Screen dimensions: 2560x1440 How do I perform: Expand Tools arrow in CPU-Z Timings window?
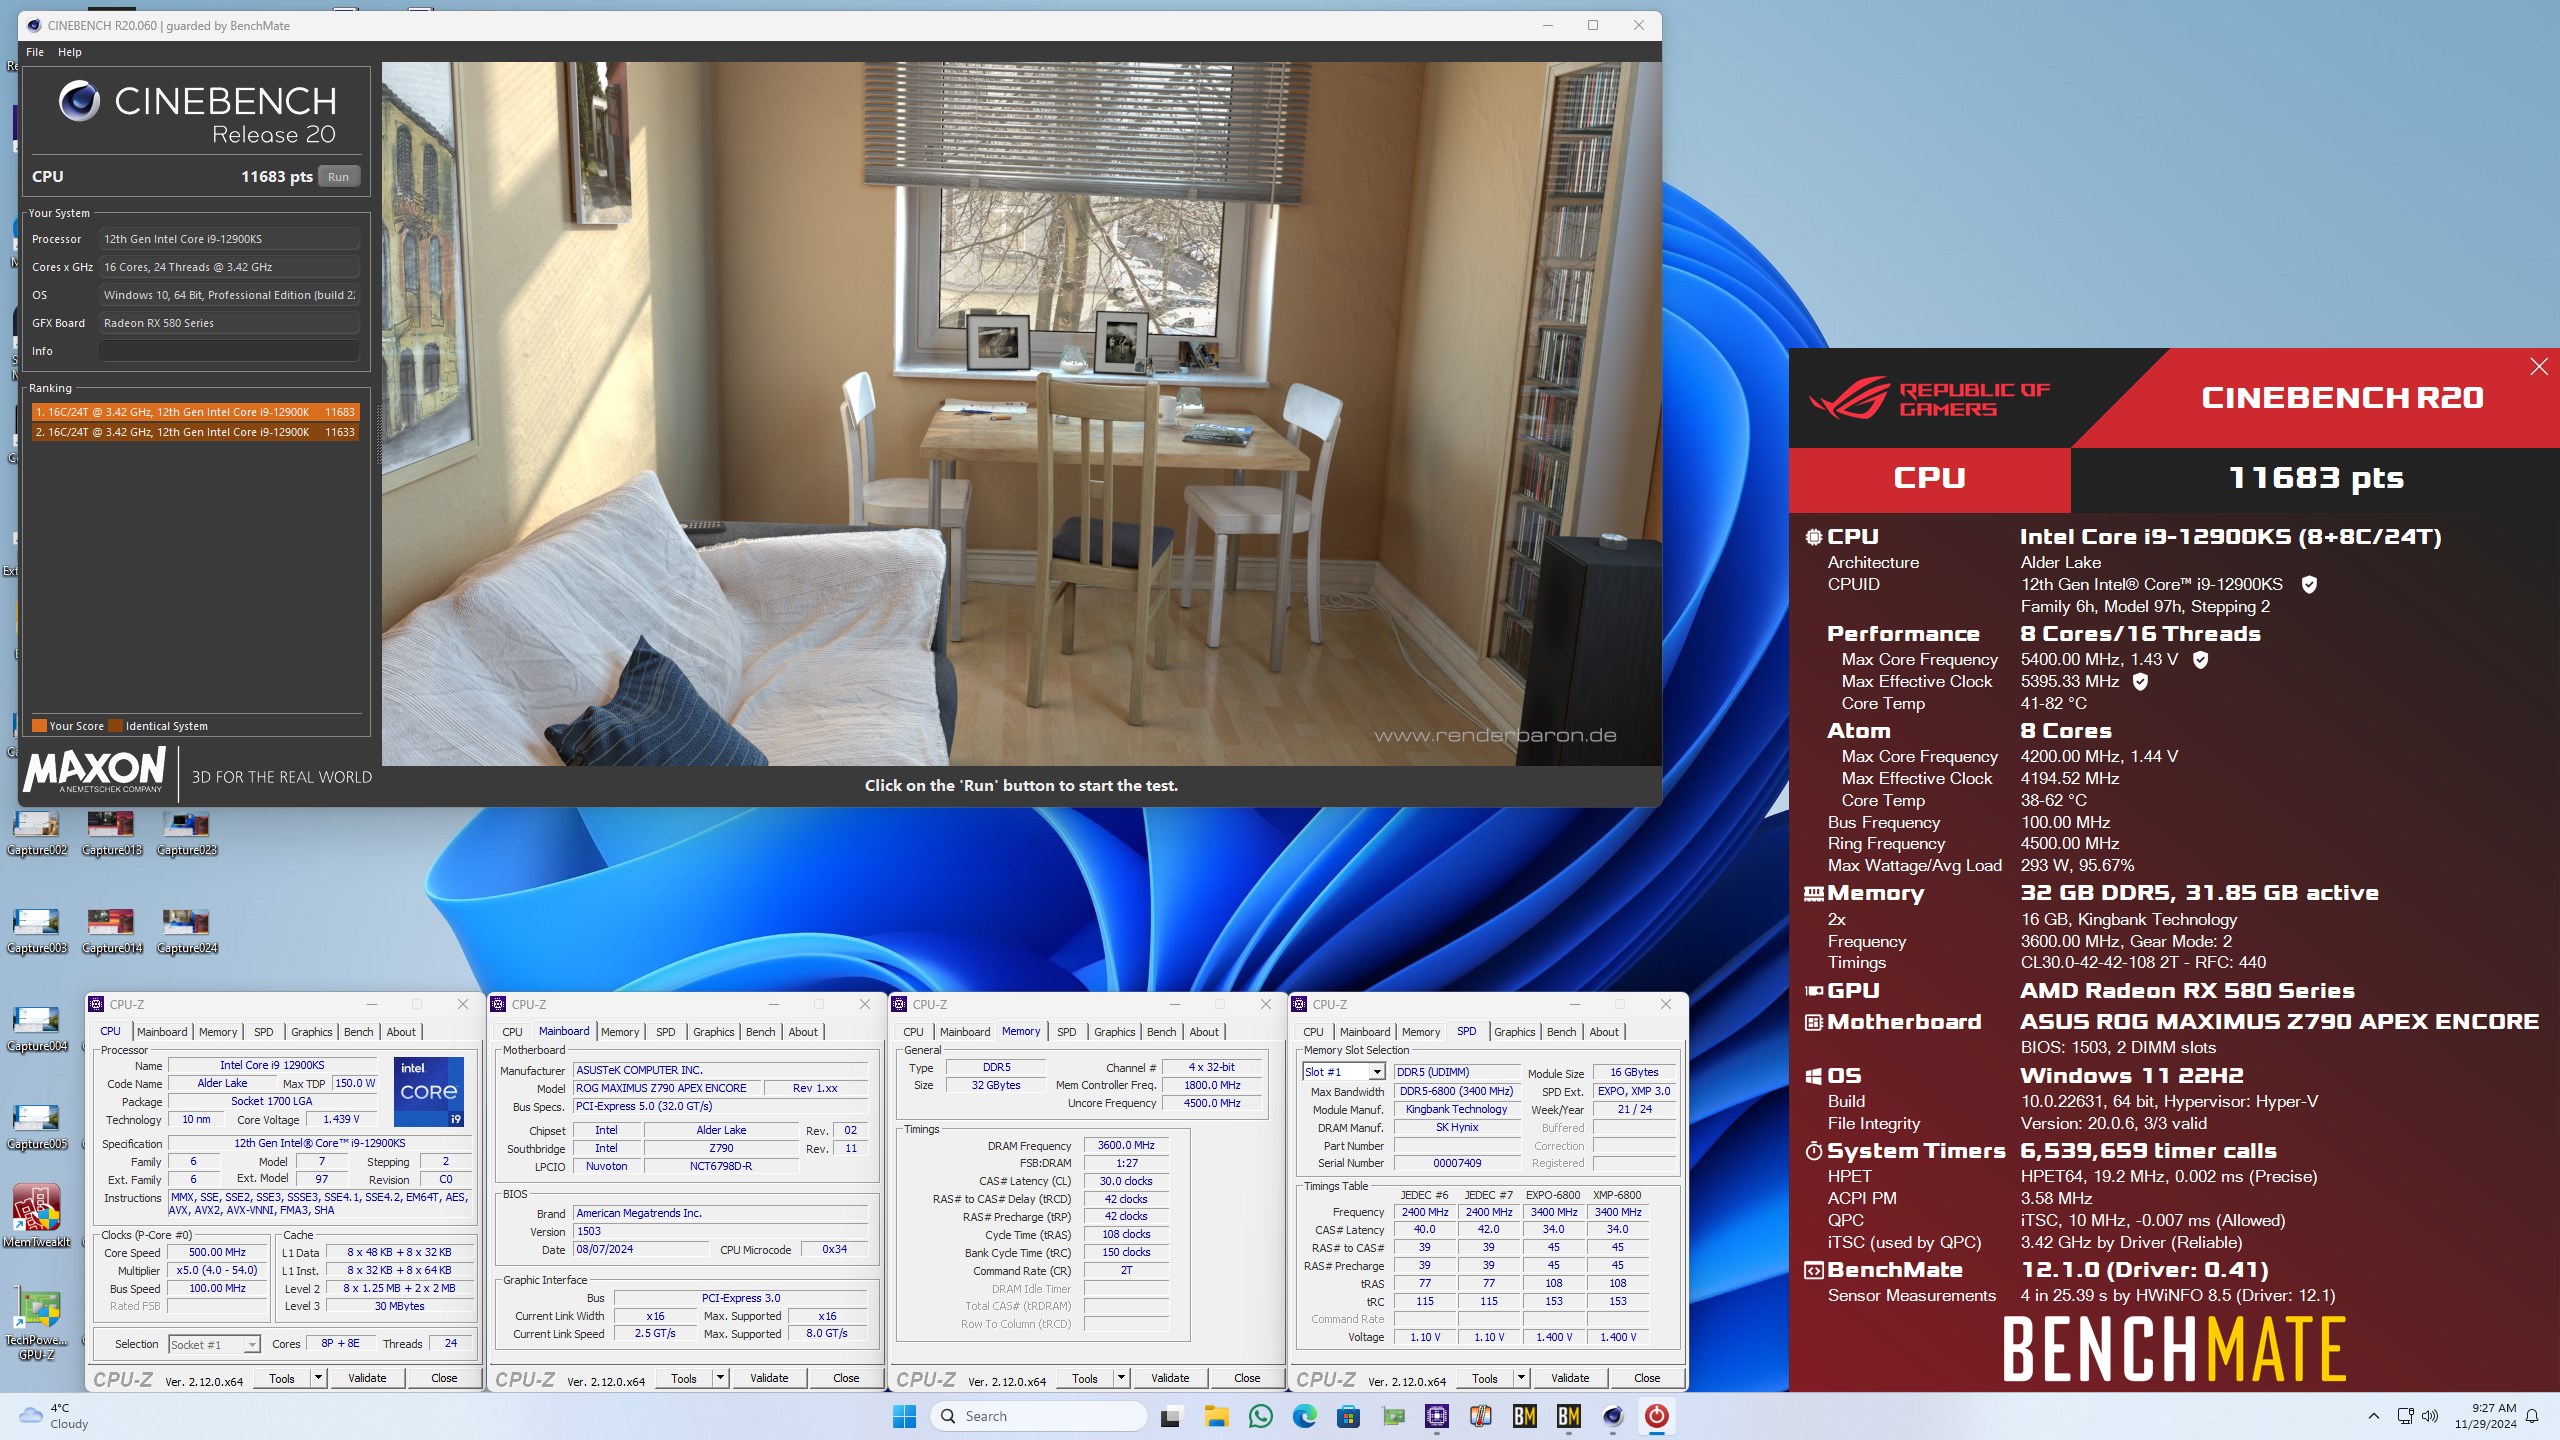(x=1121, y=1378)
